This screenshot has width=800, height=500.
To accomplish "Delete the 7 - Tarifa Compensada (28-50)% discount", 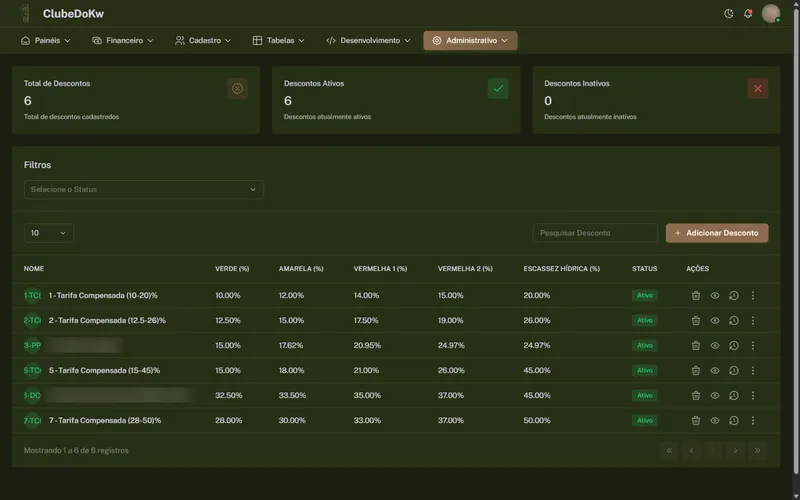I will [695, 420].
